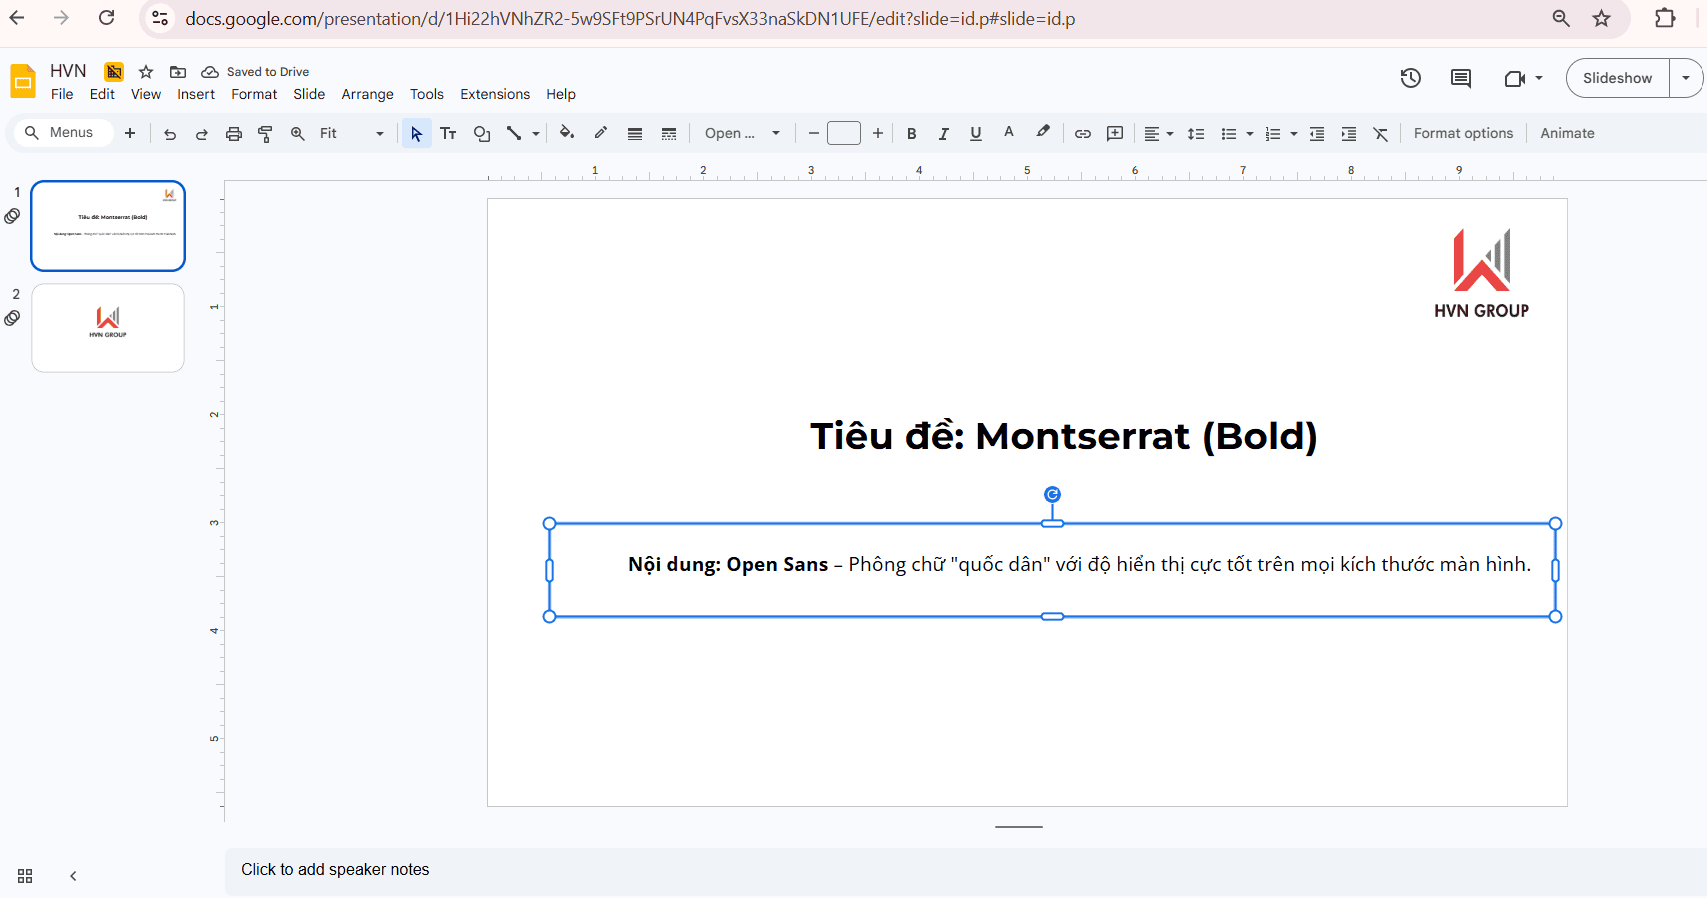Click the Undo icon in the toolbar

(170, 133)
